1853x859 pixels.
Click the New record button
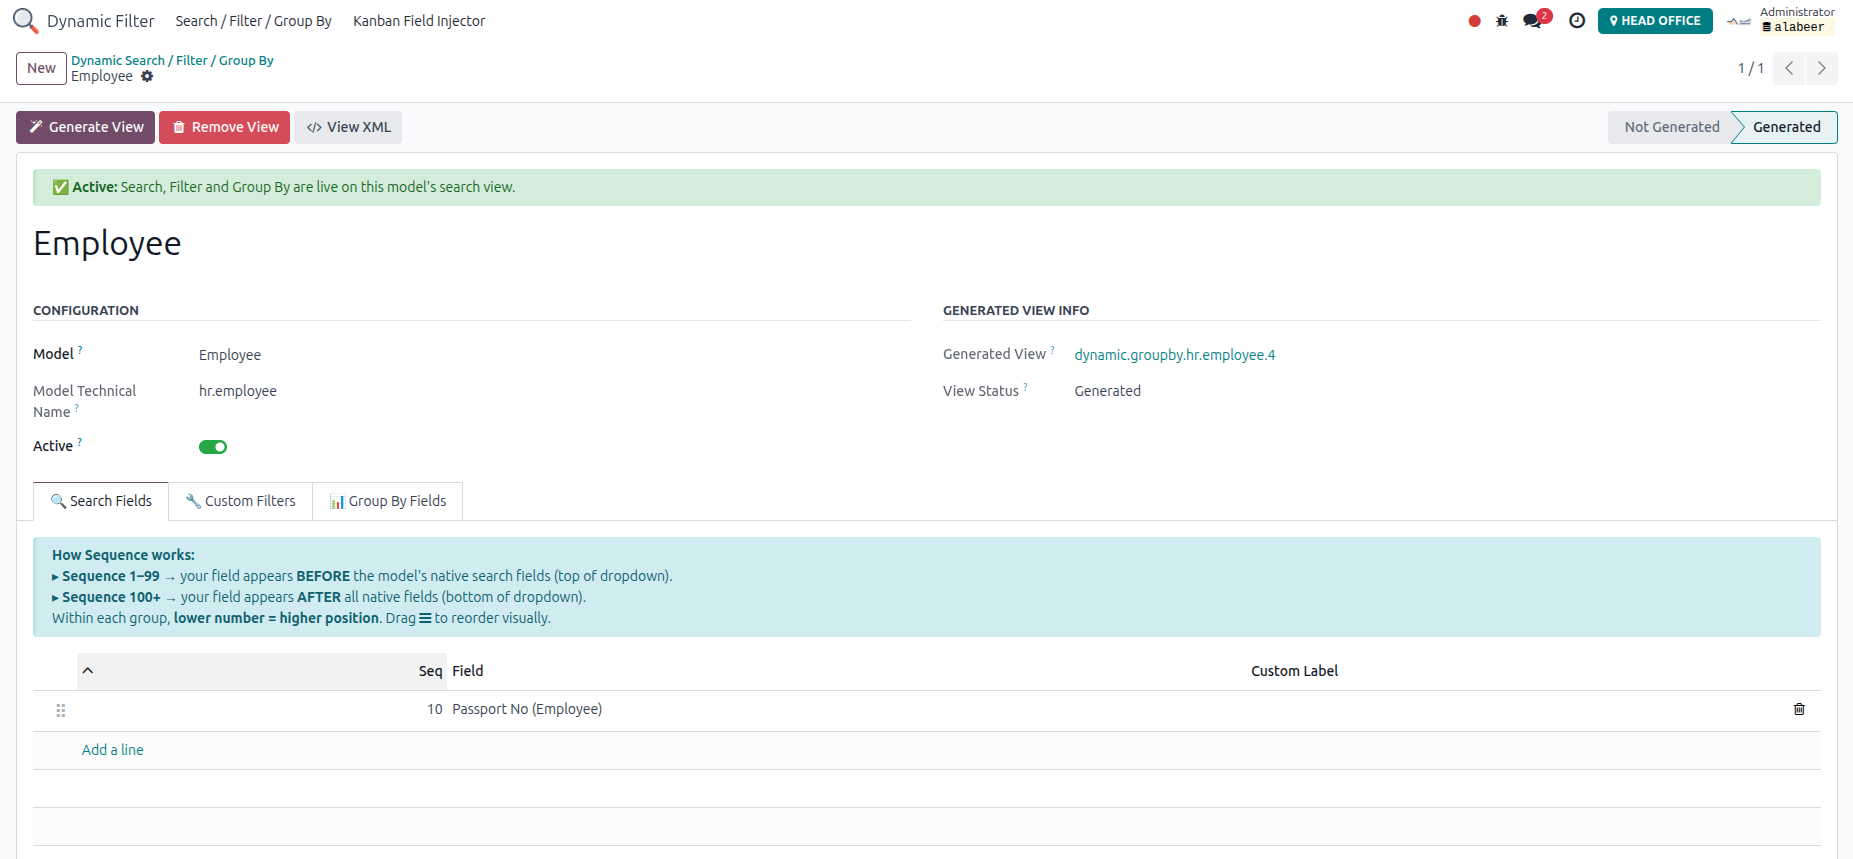(41, 68)
